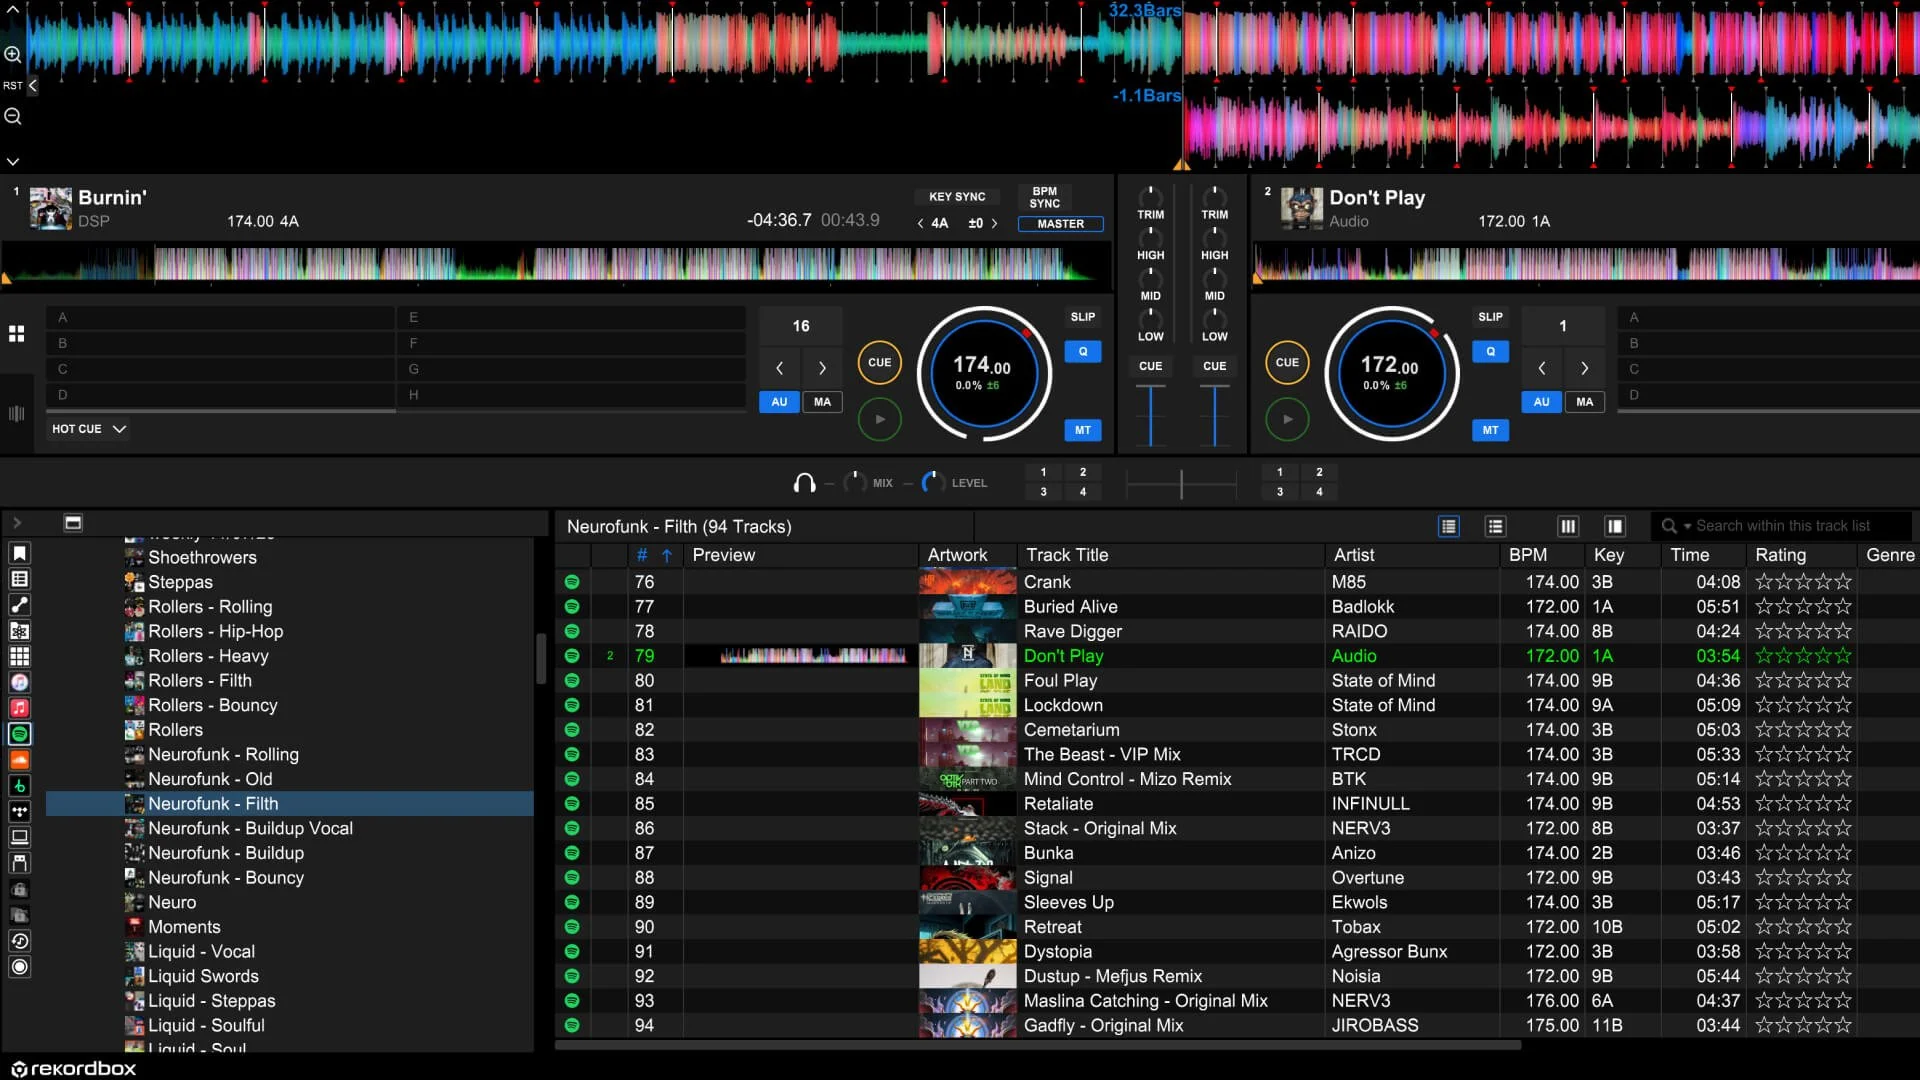Toggle SLIP mode on deck 1
1920x1080 pixels.
click(1082, 317)
